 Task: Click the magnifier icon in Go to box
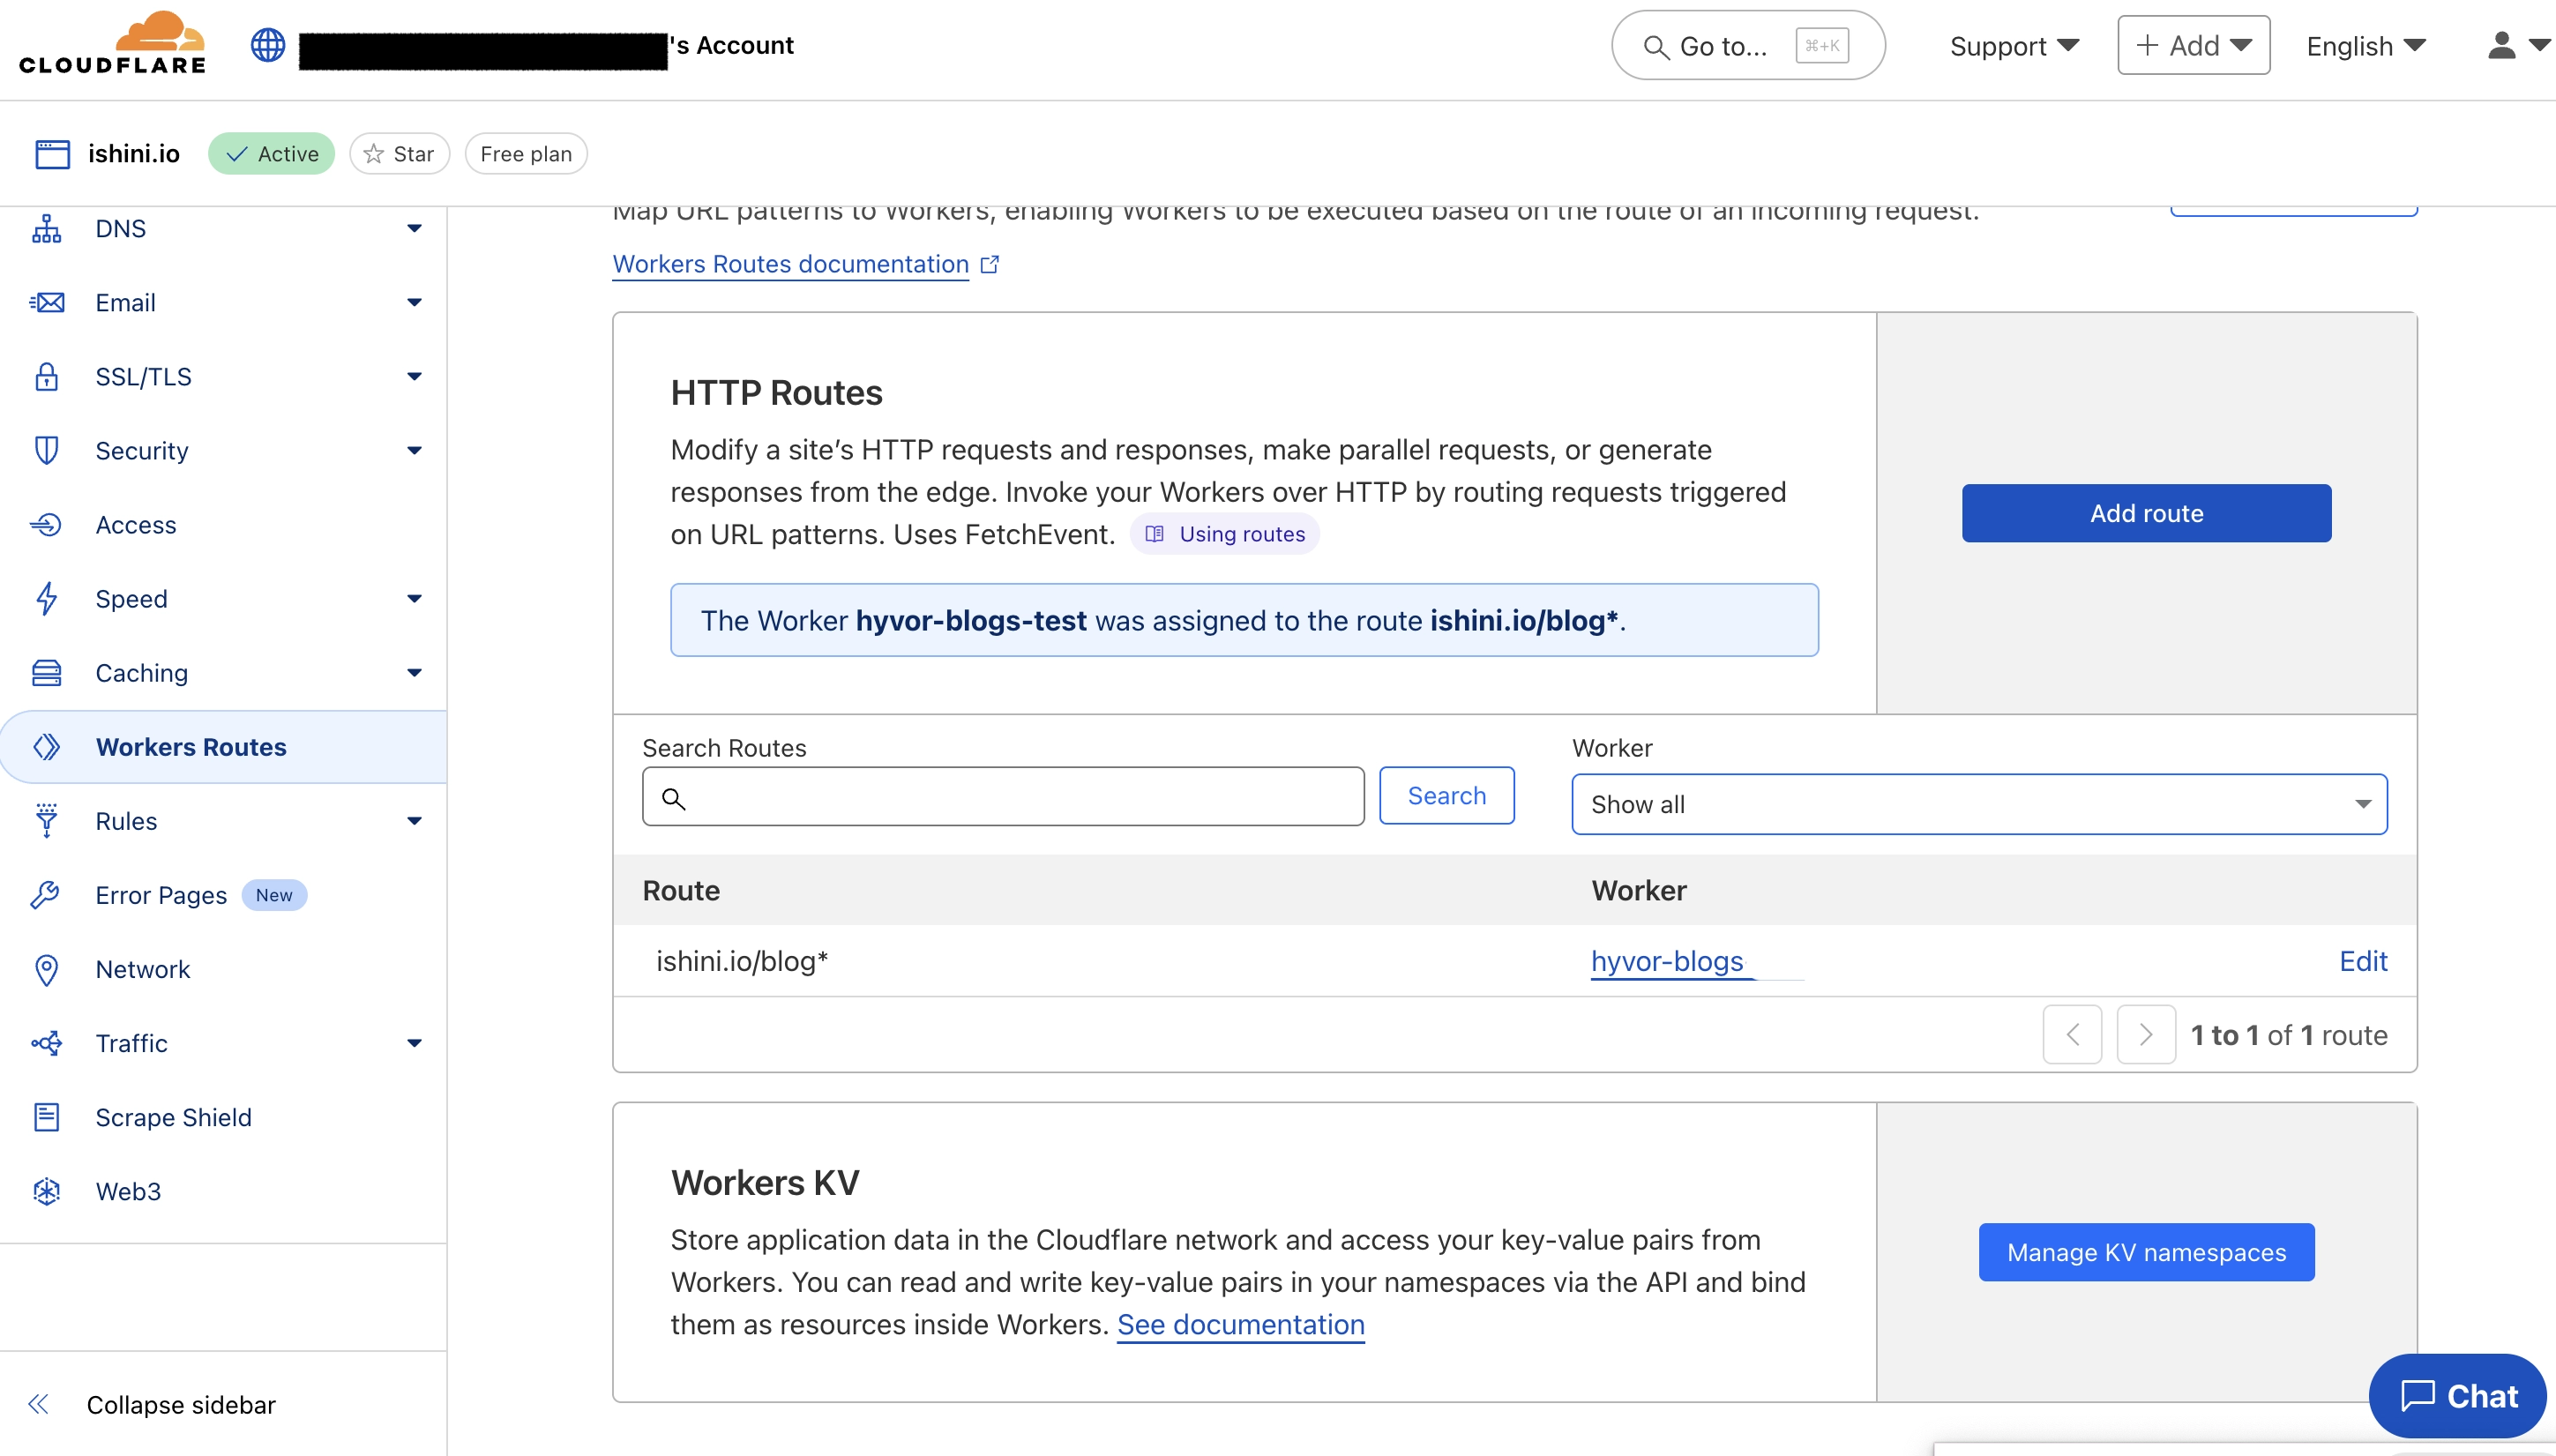tap(1656, 47)
